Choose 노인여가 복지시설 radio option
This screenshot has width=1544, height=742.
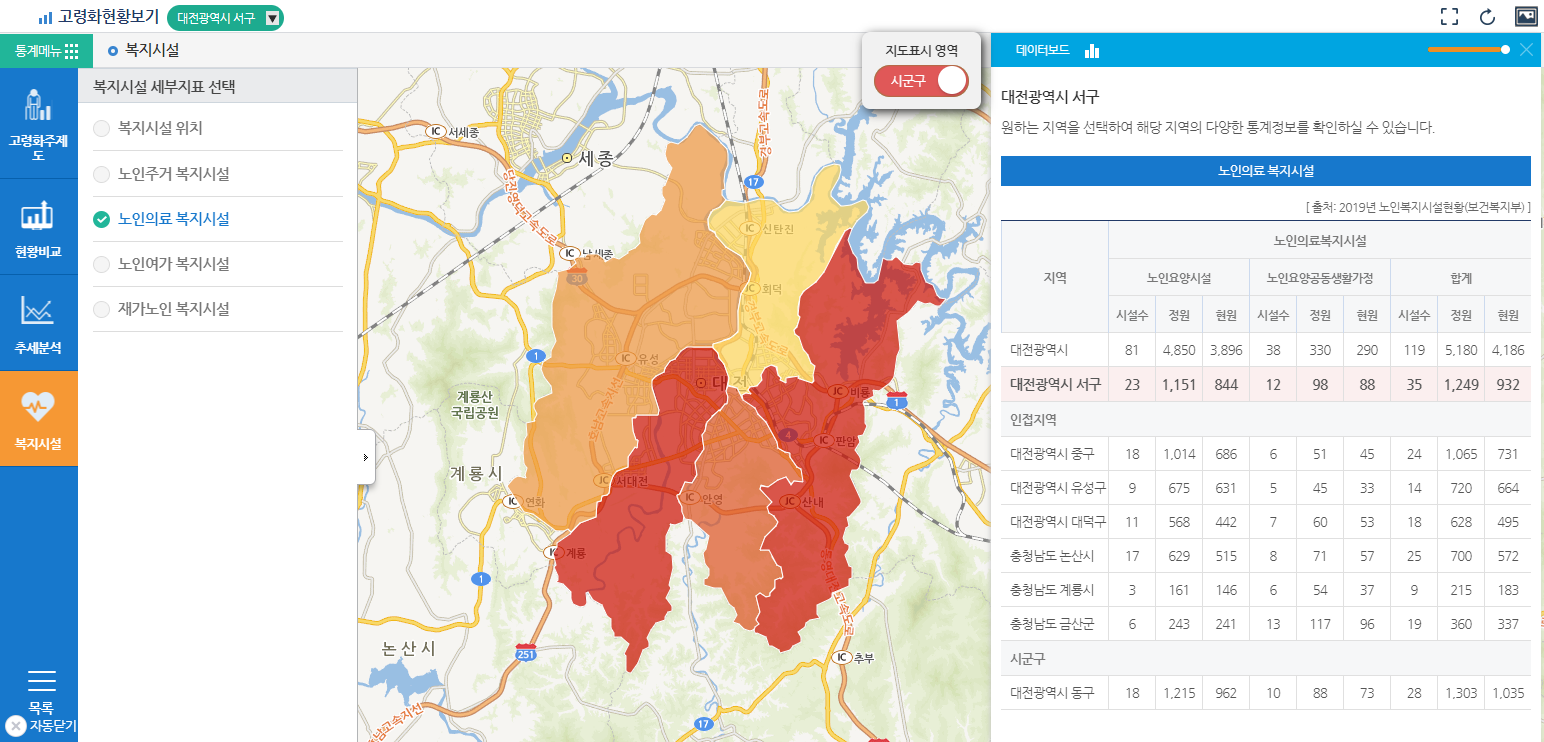pyautogui.click(x=102, y=264)
